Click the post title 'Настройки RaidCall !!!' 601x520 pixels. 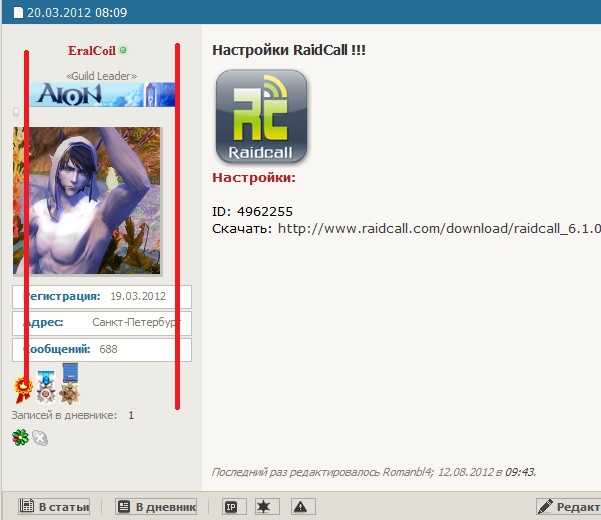(x=289, y=50)
